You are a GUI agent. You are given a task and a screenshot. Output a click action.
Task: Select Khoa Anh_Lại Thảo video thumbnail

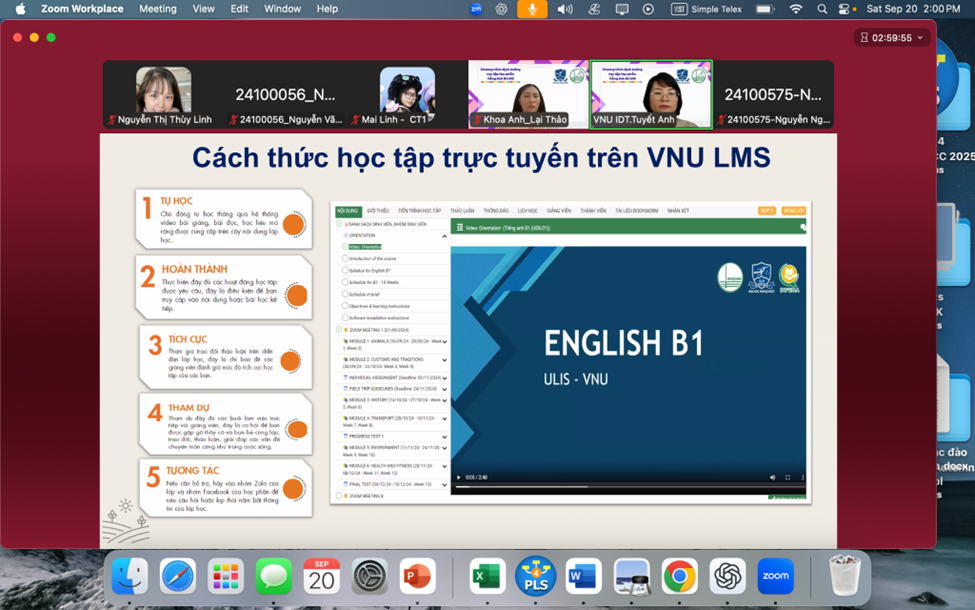point(528,95)
